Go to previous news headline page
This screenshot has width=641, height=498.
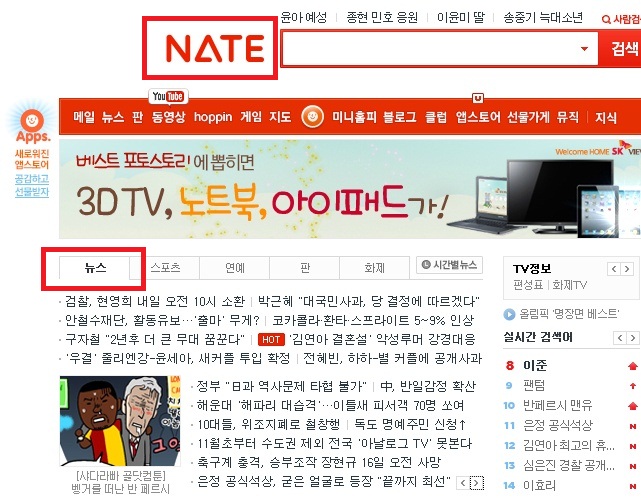tap(462, 483)
